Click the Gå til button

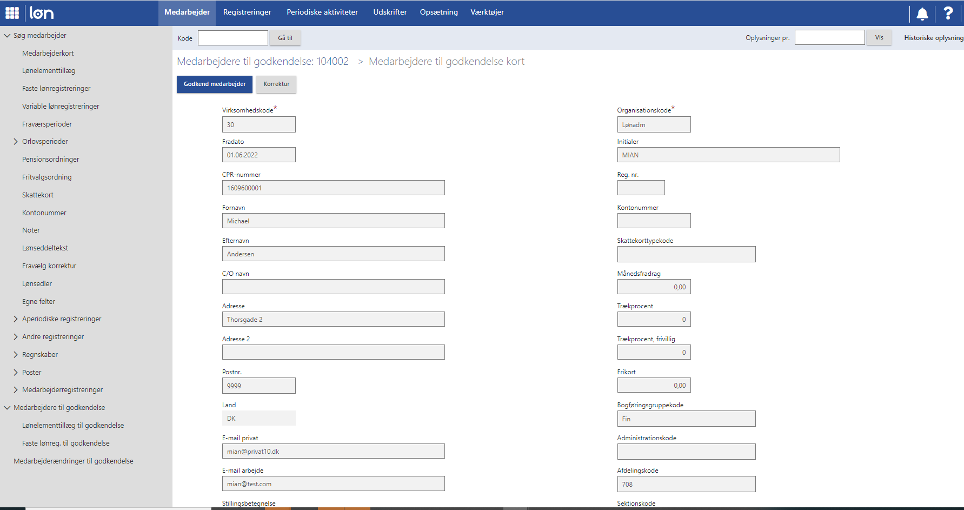(x=284, y=37)
